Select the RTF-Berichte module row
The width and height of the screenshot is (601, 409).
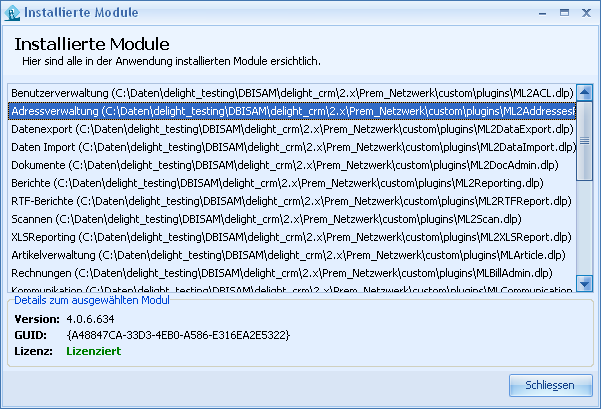[x=292, y=201]
